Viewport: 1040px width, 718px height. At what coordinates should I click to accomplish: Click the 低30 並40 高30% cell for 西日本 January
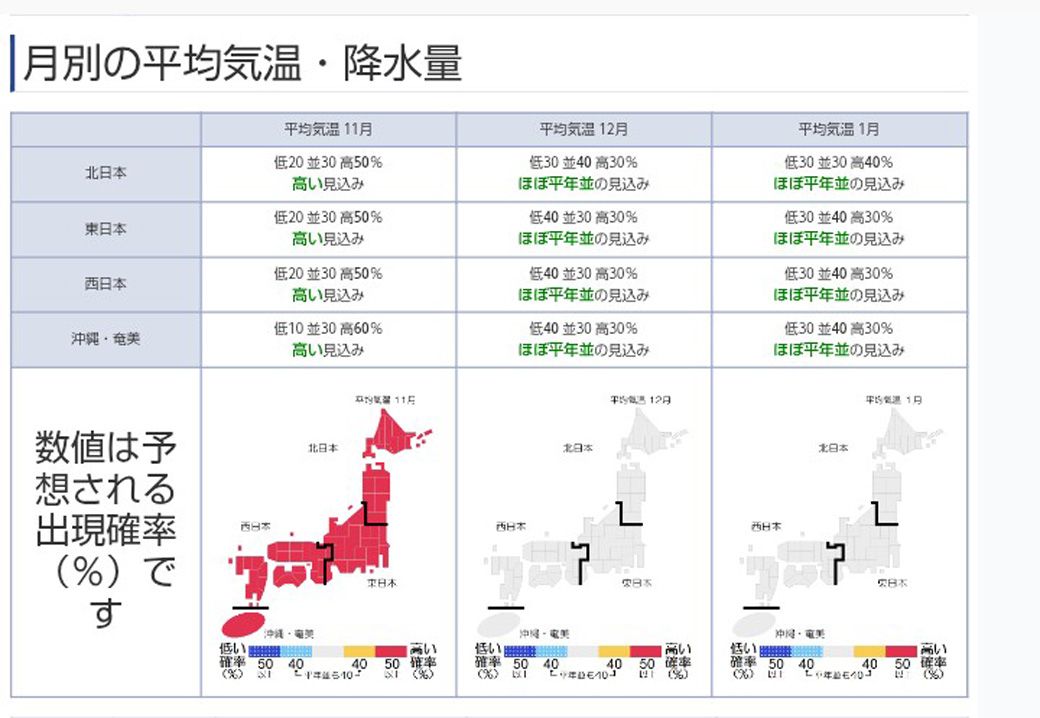tap(836, 271)
